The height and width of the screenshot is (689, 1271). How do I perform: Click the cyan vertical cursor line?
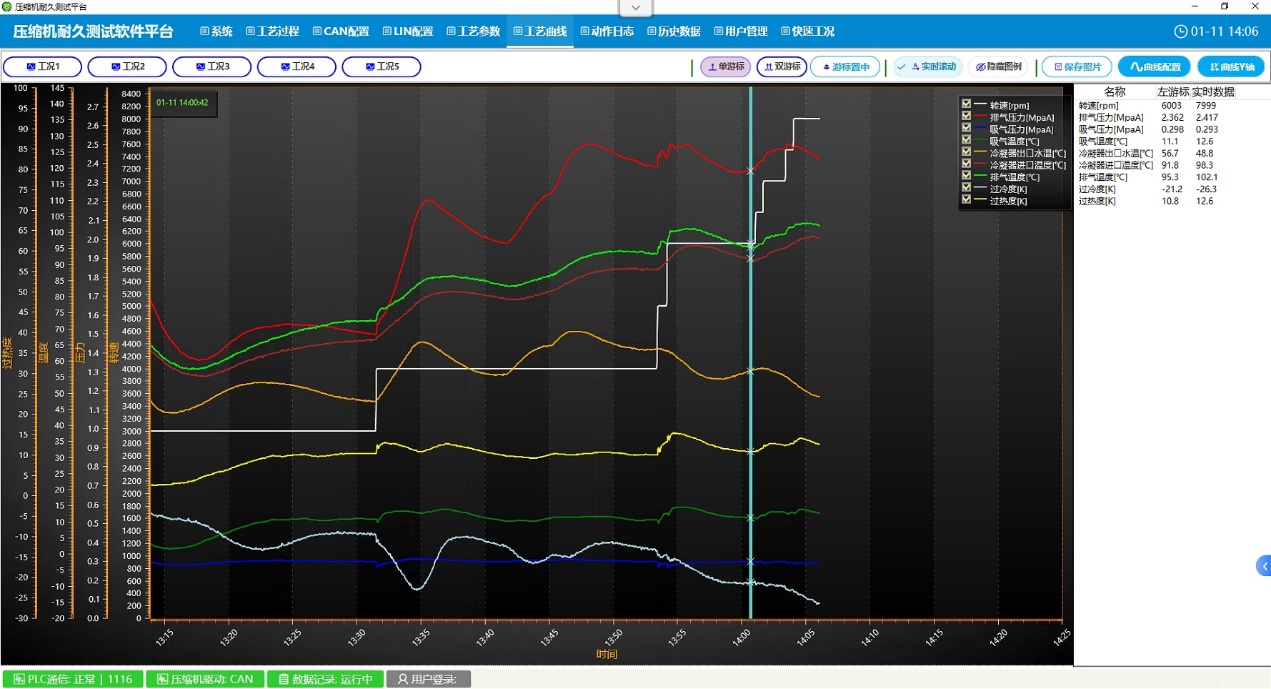pos(750,350)
